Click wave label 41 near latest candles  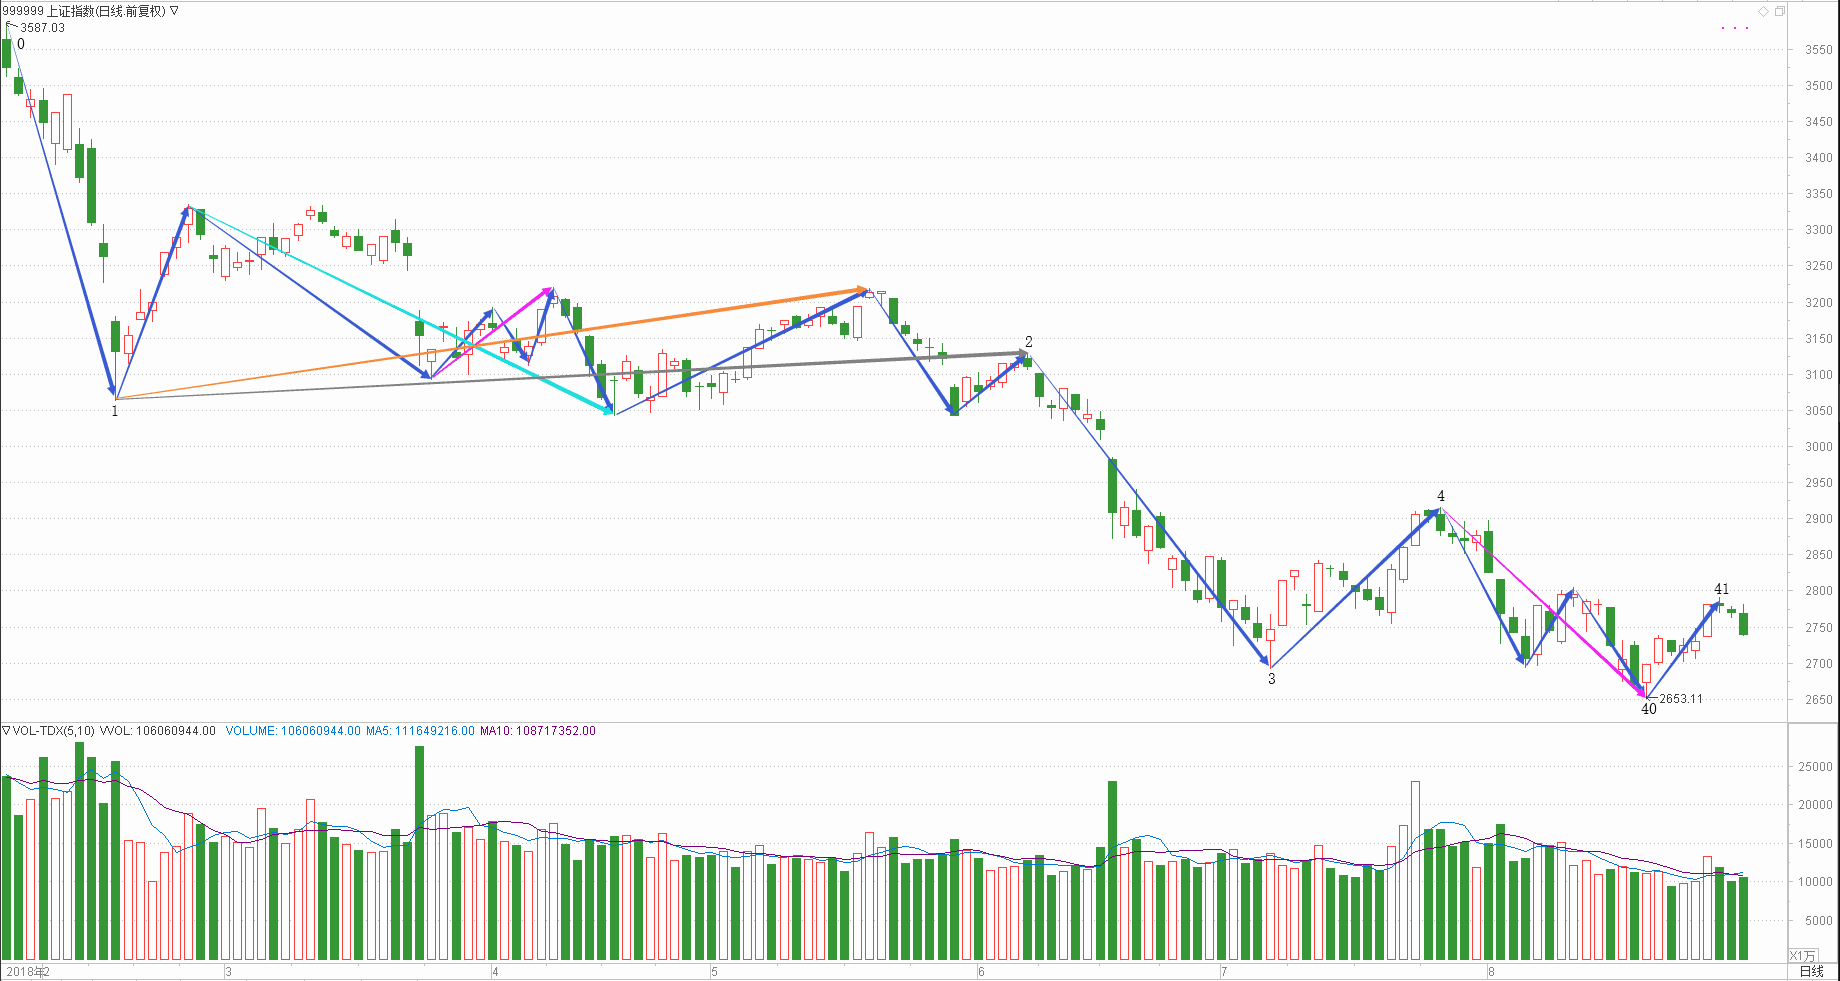click(1721, 589)
